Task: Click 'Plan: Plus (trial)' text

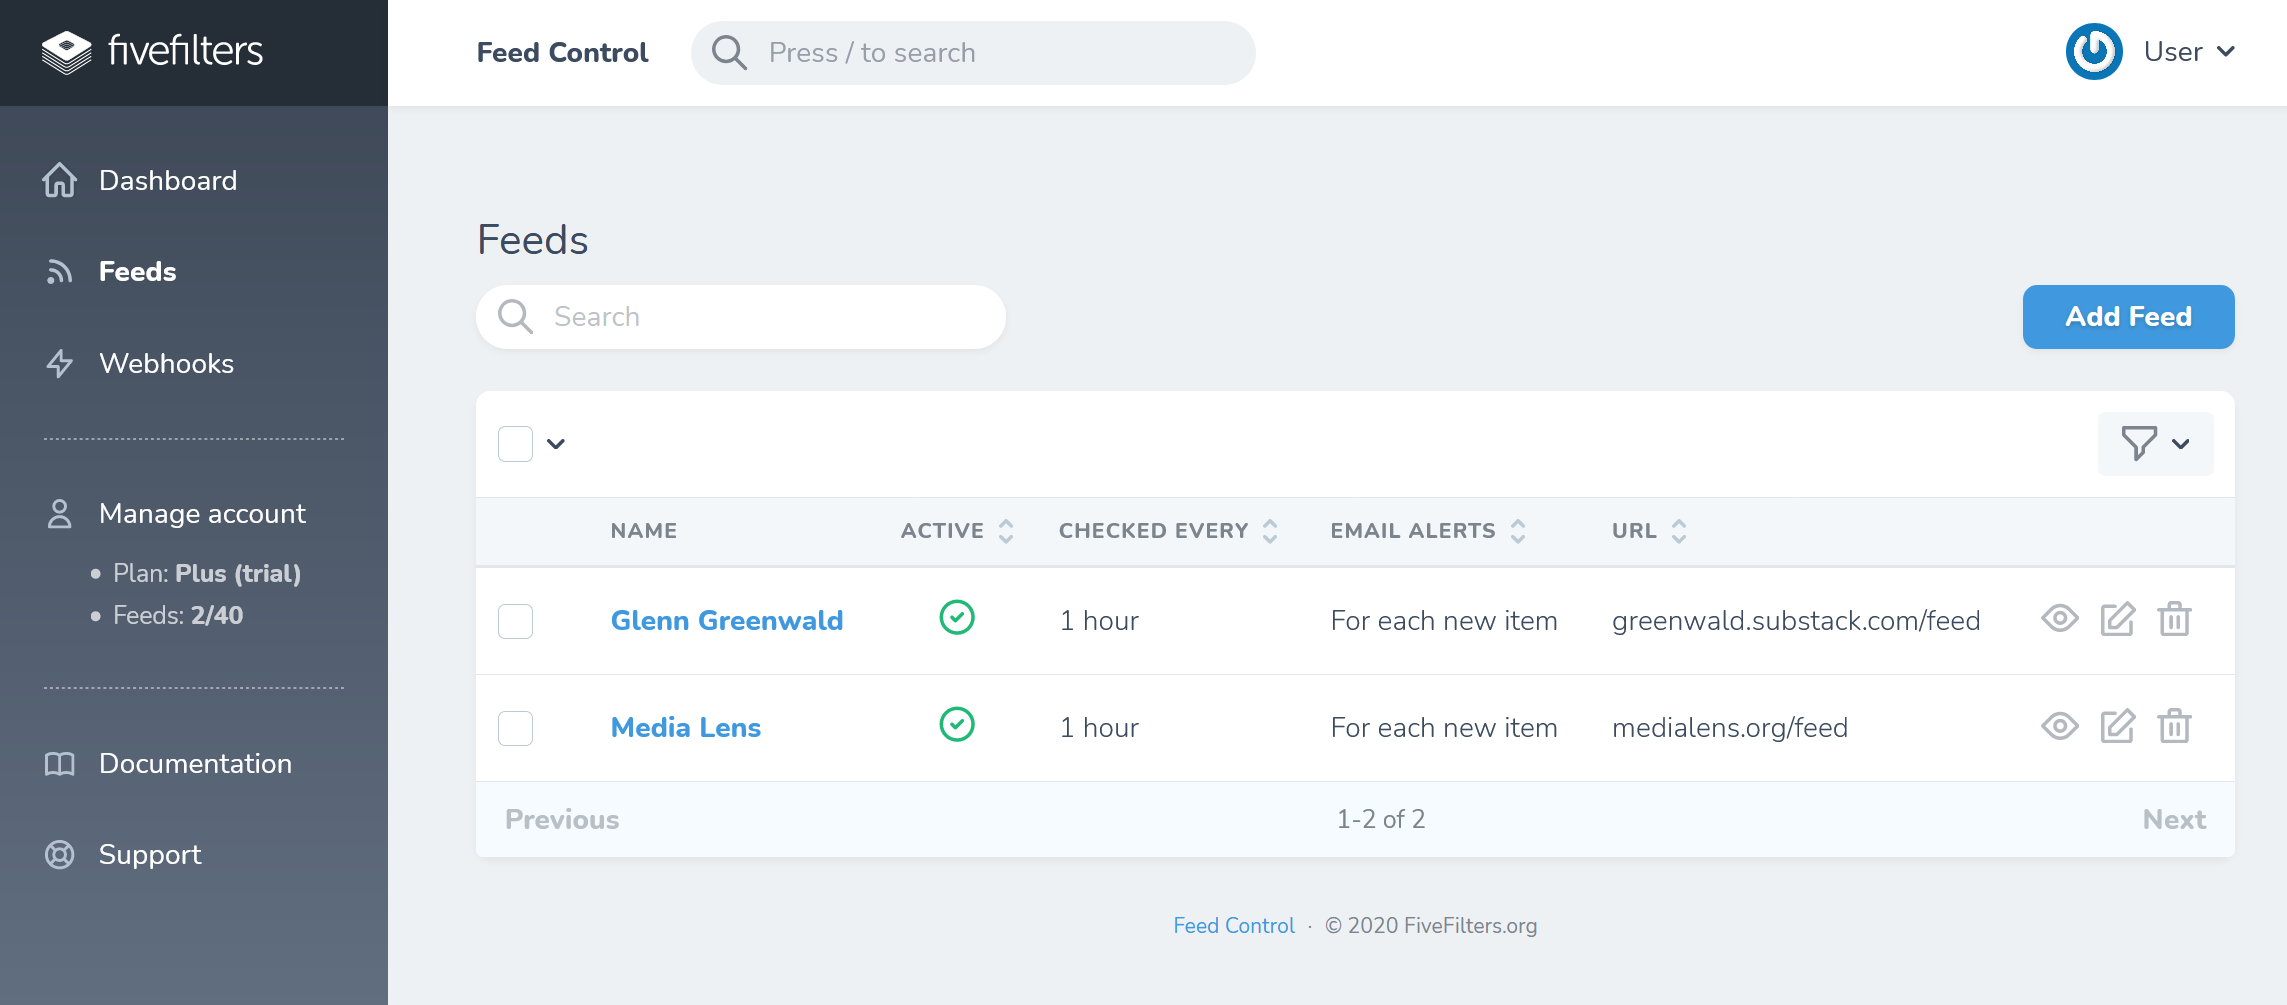Action: point(207,574)
